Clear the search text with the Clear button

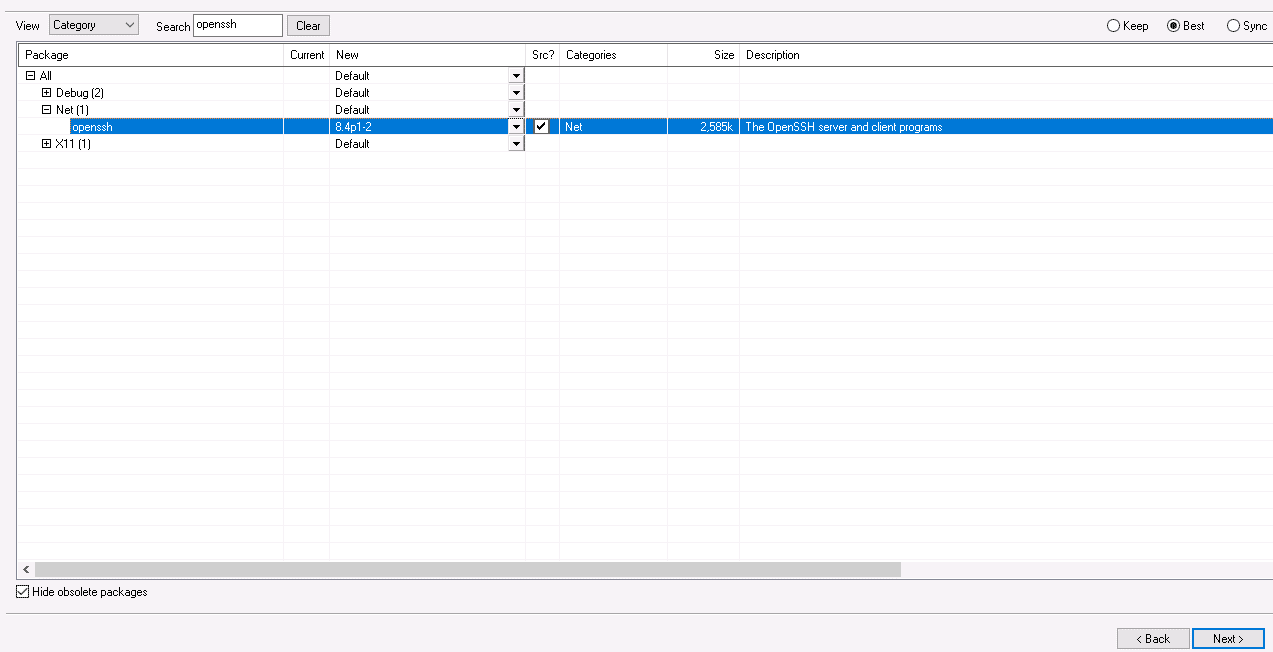(308, 26)
